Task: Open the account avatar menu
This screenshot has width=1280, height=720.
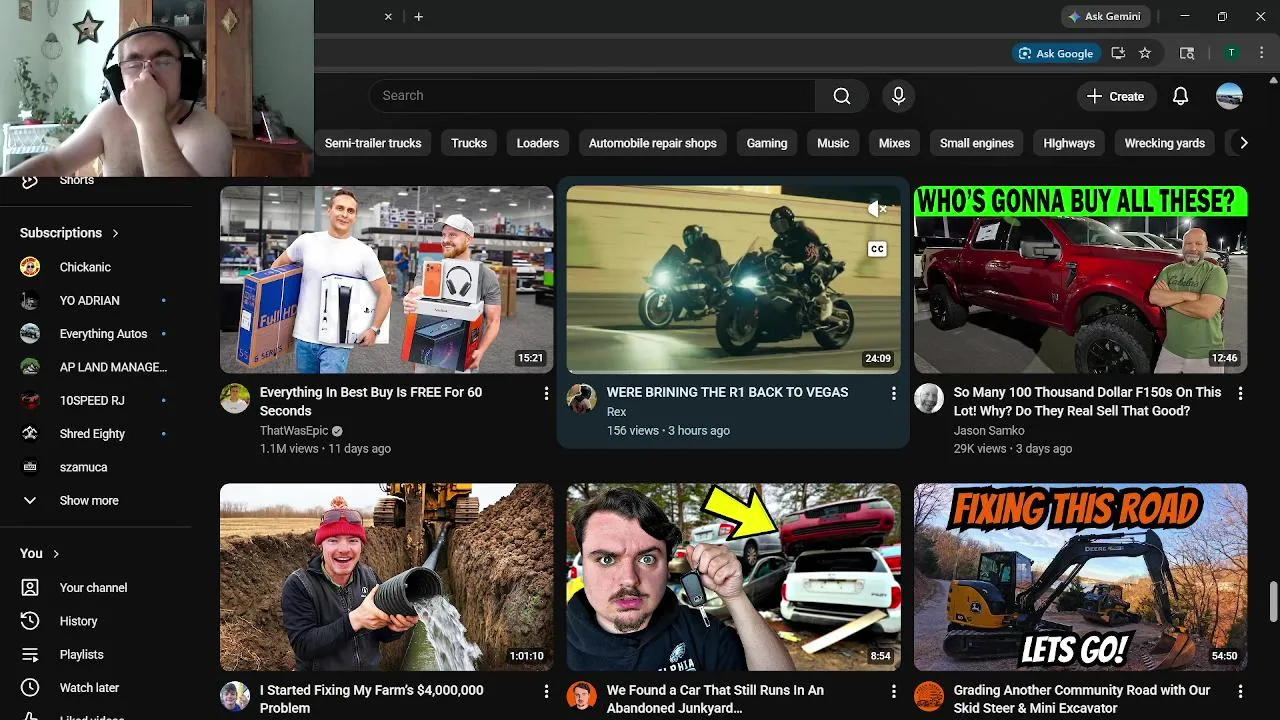Action: pyautogui.click(x=1229, y=96)
